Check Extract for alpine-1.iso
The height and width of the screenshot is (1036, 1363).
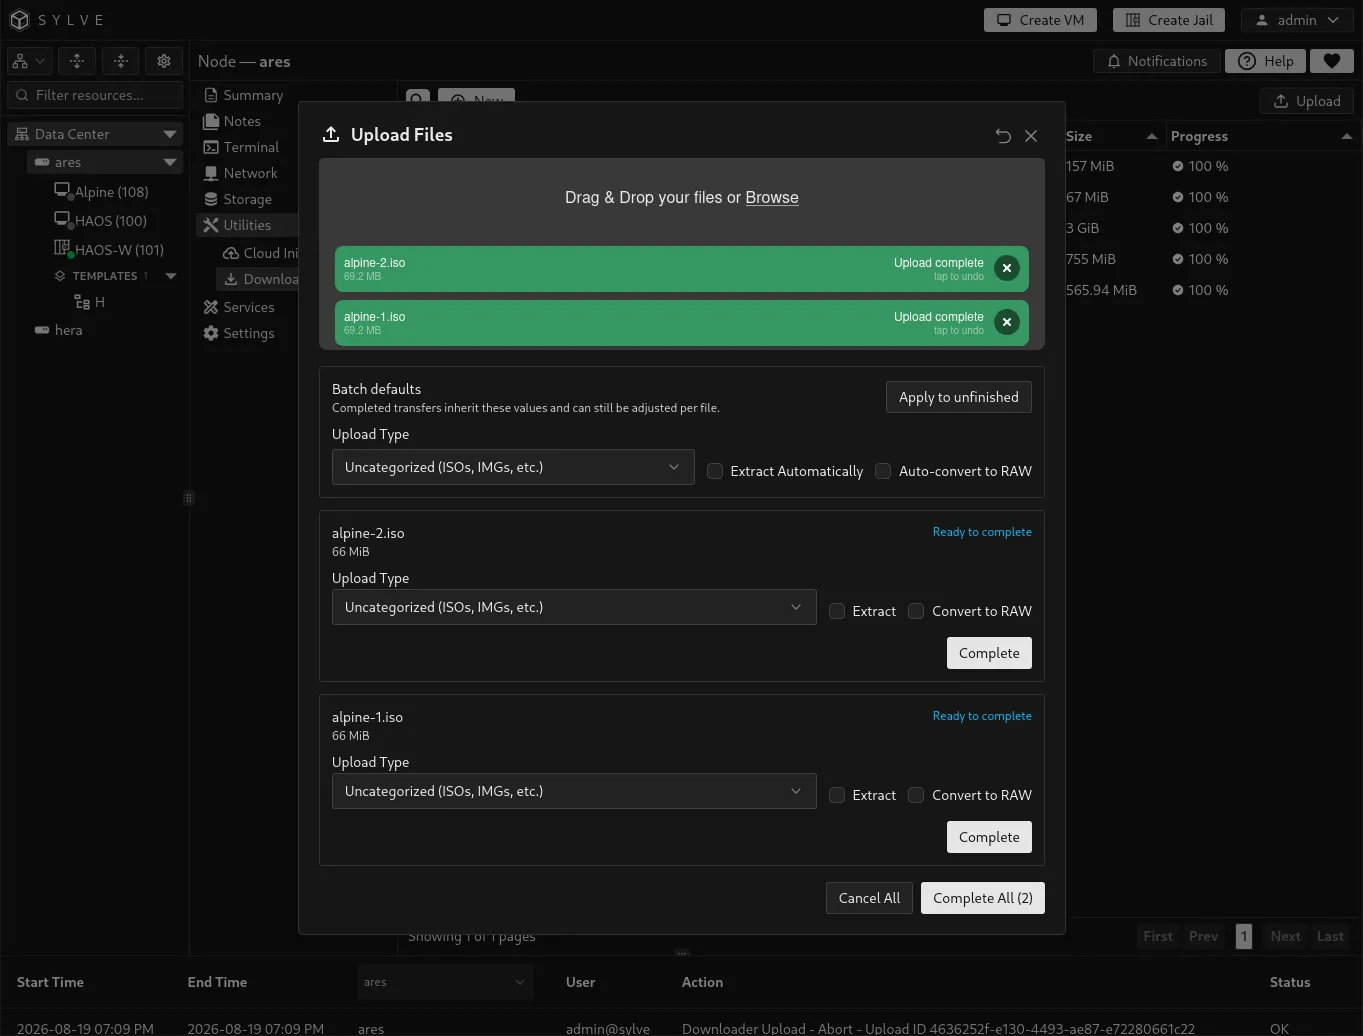click(837, 795)
